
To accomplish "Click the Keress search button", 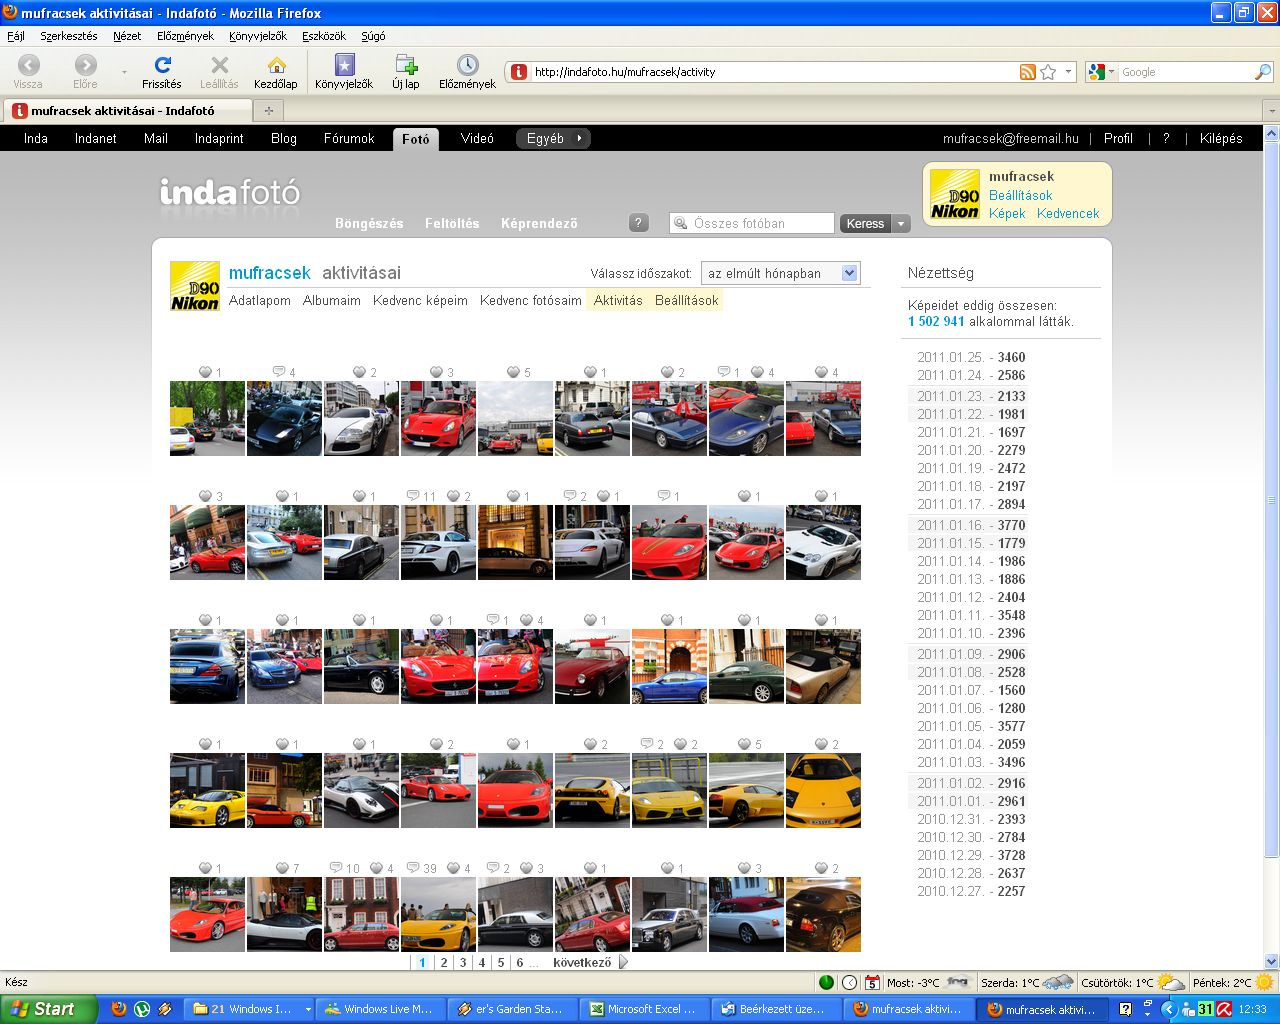I will coord(865,224).
